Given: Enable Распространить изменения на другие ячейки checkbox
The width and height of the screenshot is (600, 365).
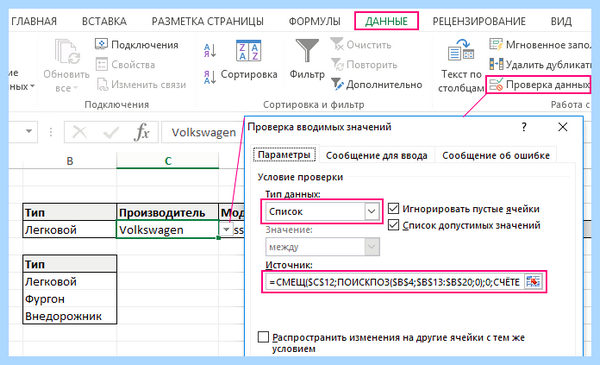Looking at the screenshot, I should (263, 337).
